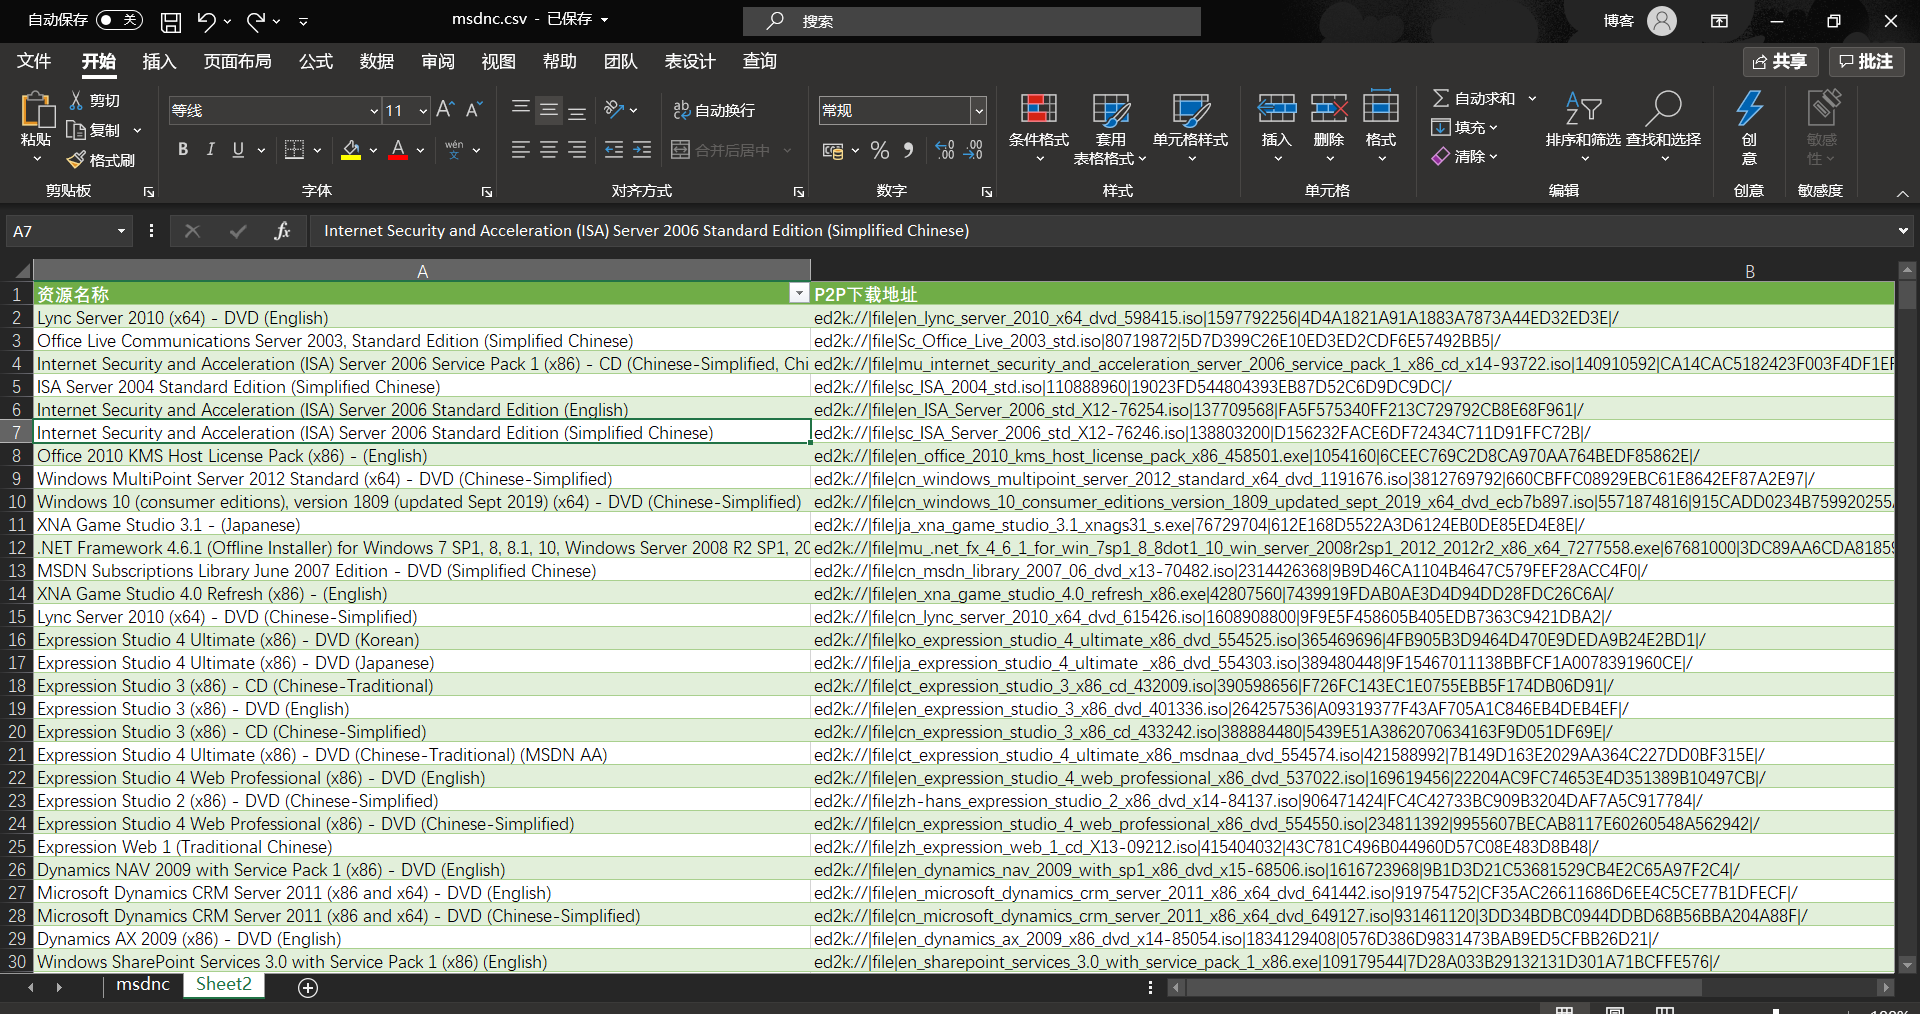Click the 共享 share button
The image size is (1920, 1014).
[x=1780, y=62]
